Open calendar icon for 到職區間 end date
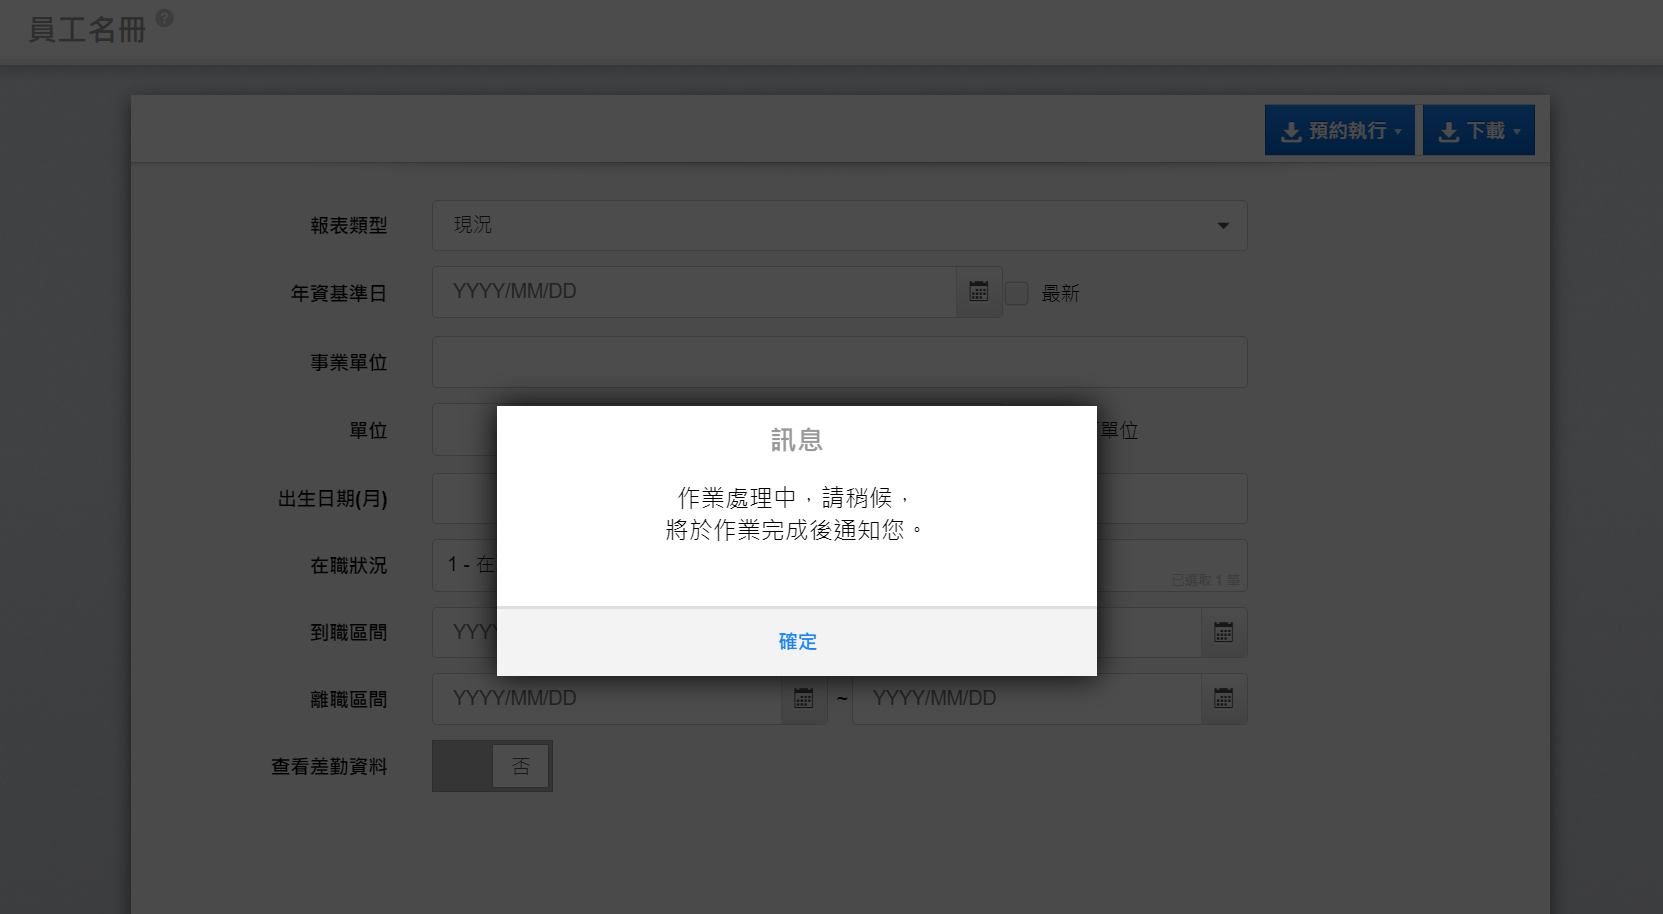The height and width of the screenshot is (914, 1663). point(1223,632)
